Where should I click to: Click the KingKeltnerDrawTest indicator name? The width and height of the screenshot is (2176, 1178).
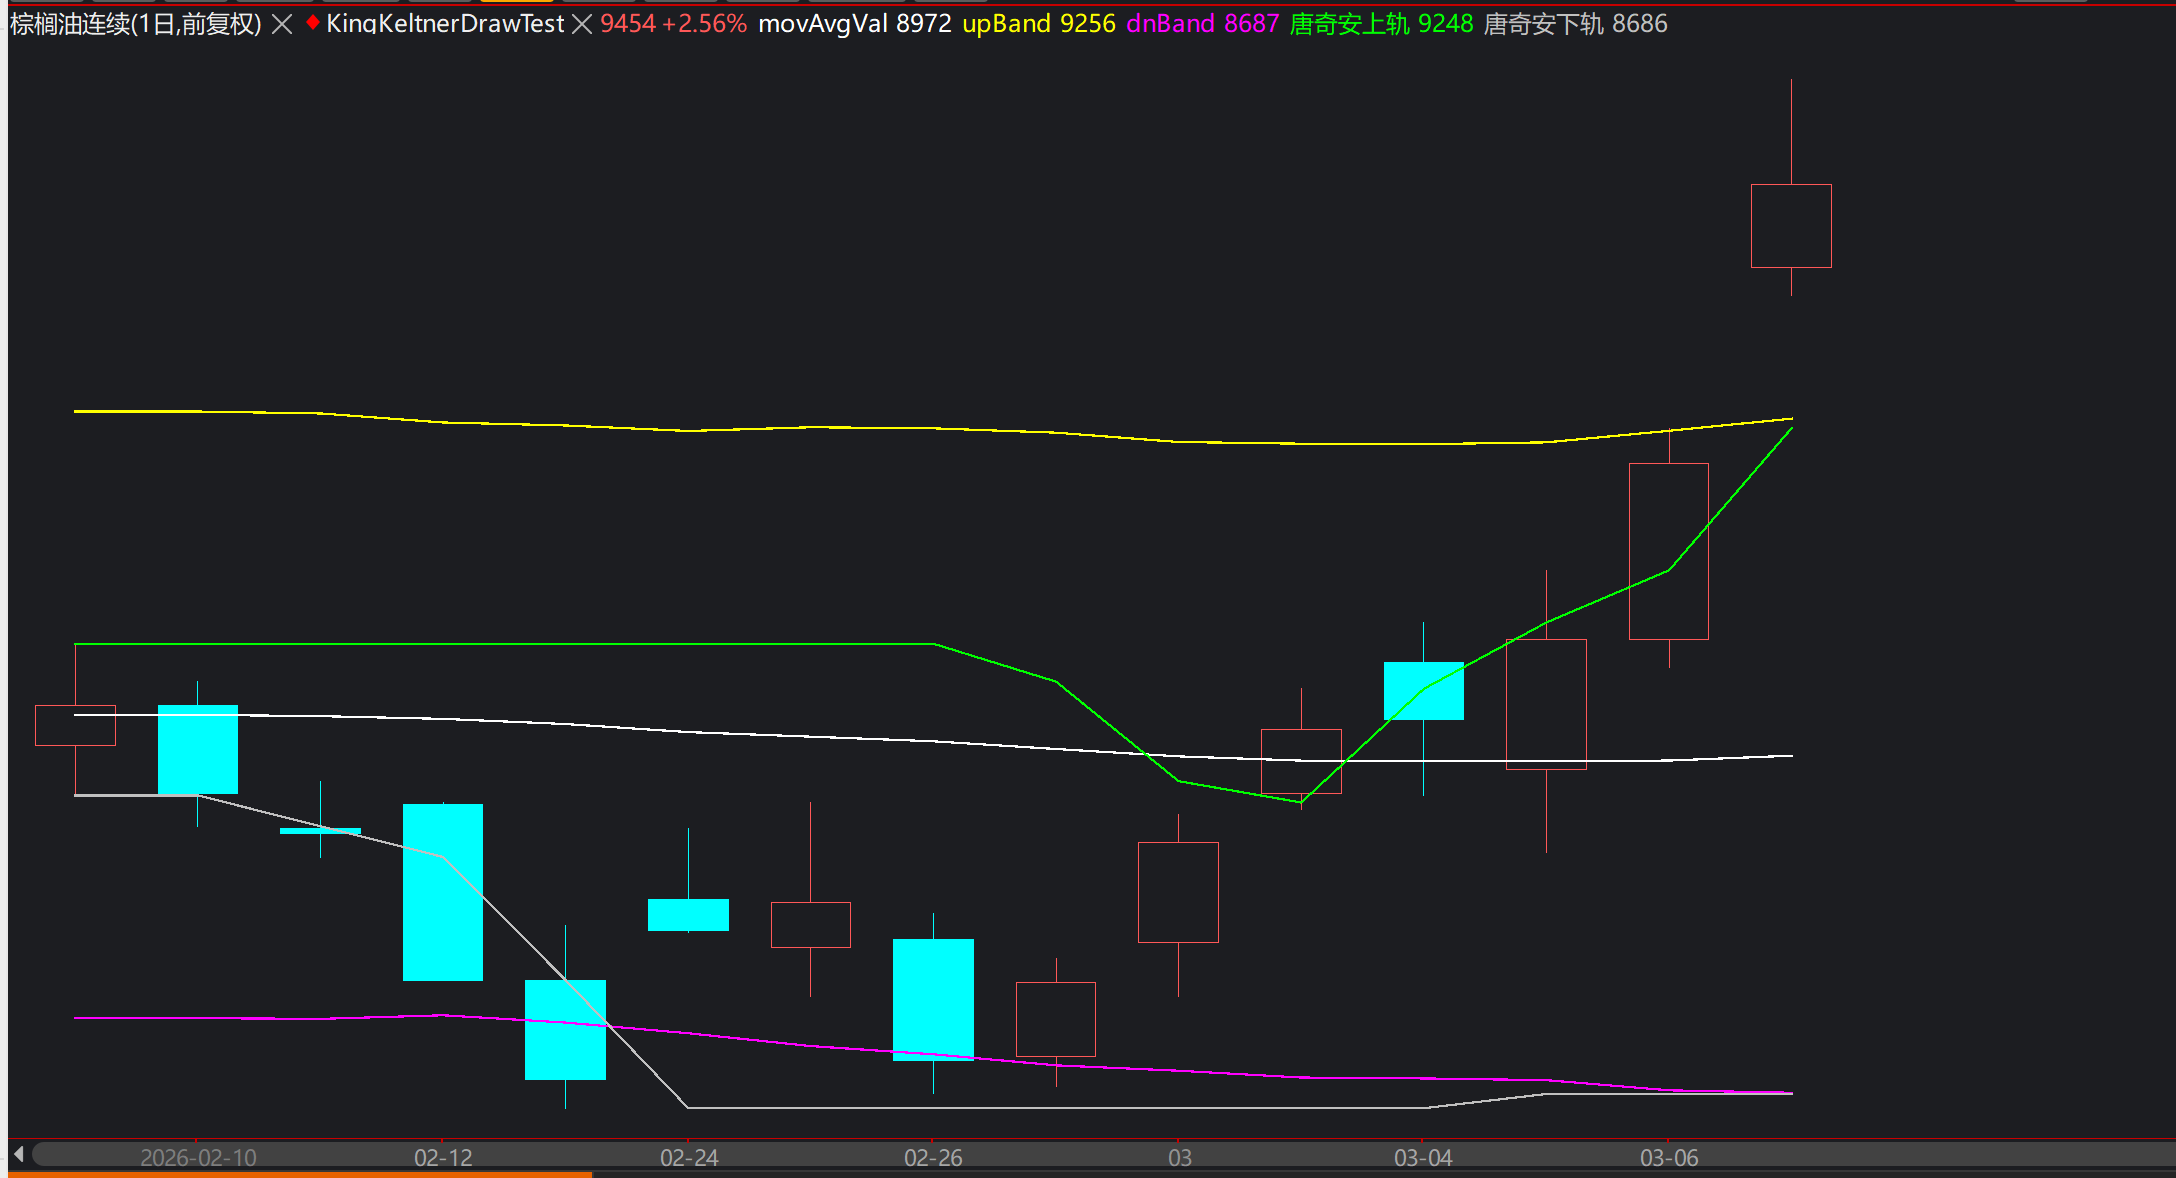coord(445,24)
